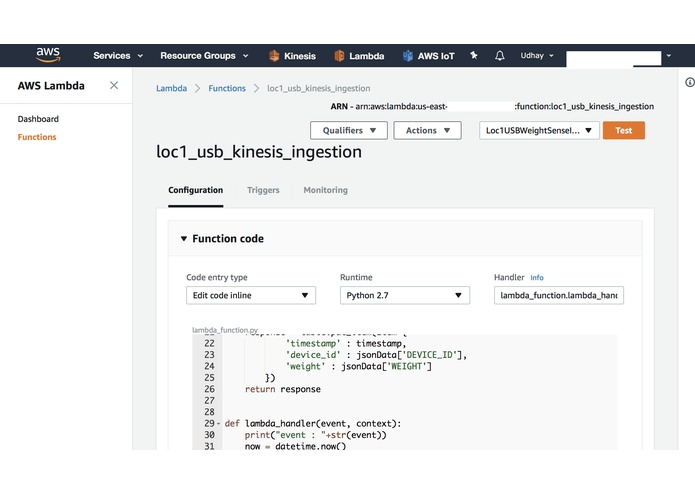Open the AWS IoT service shortcut
695x494 pixels.
click(x=428, y=56)
